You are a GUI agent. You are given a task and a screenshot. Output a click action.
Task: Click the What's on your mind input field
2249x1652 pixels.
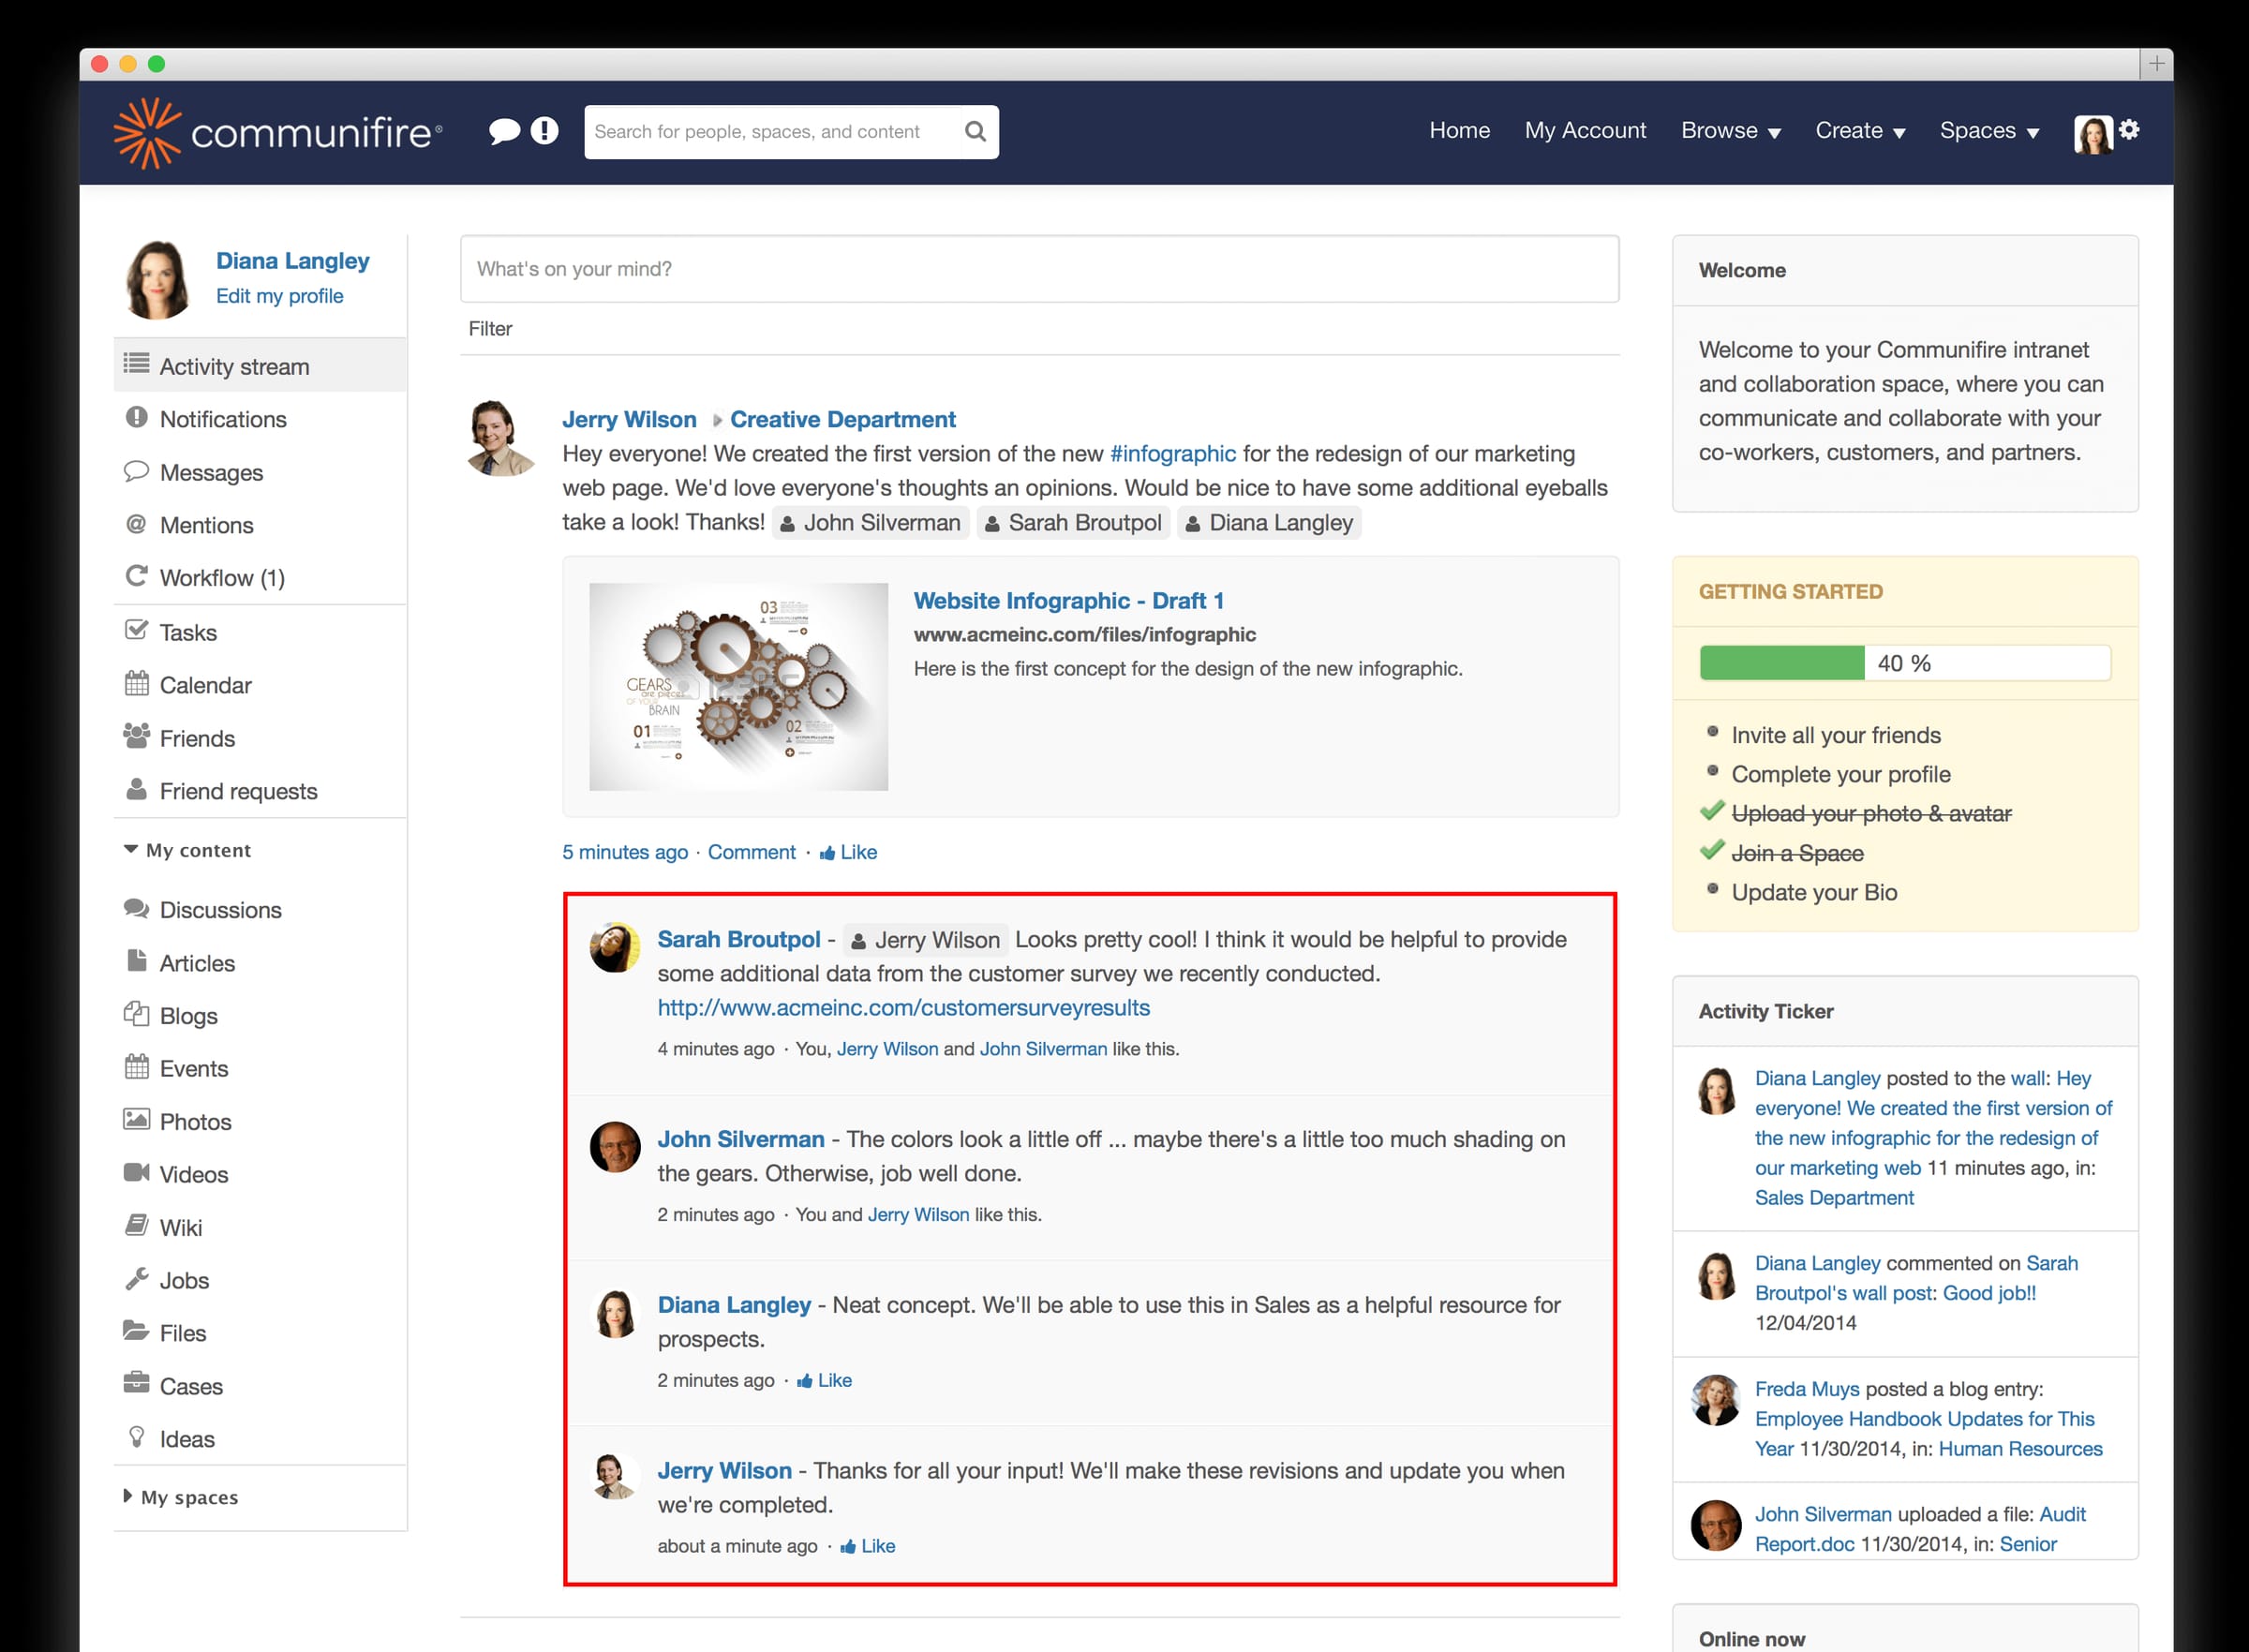pos(1039,268)
